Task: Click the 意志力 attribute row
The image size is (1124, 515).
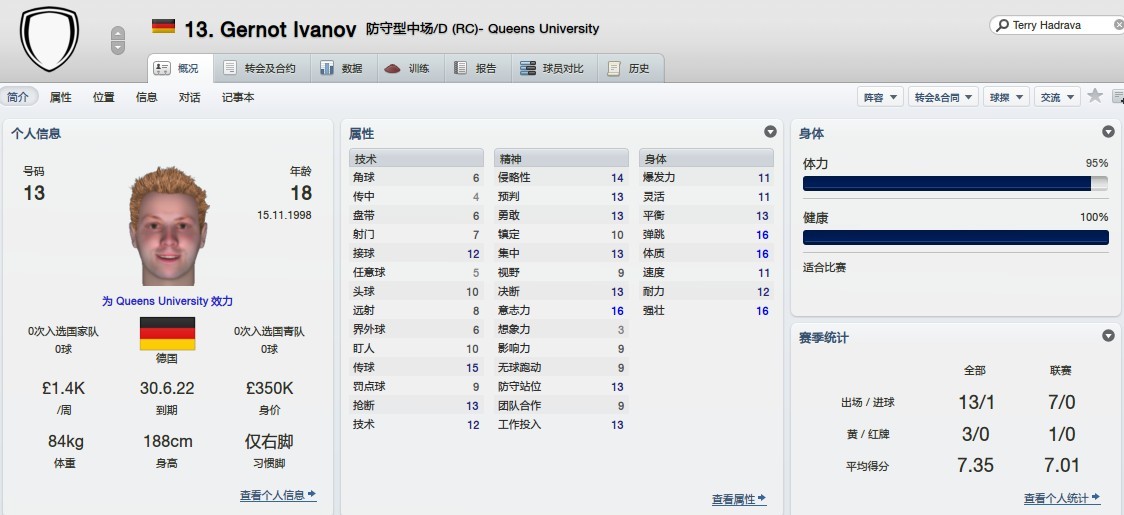Action: click(561, 311)
